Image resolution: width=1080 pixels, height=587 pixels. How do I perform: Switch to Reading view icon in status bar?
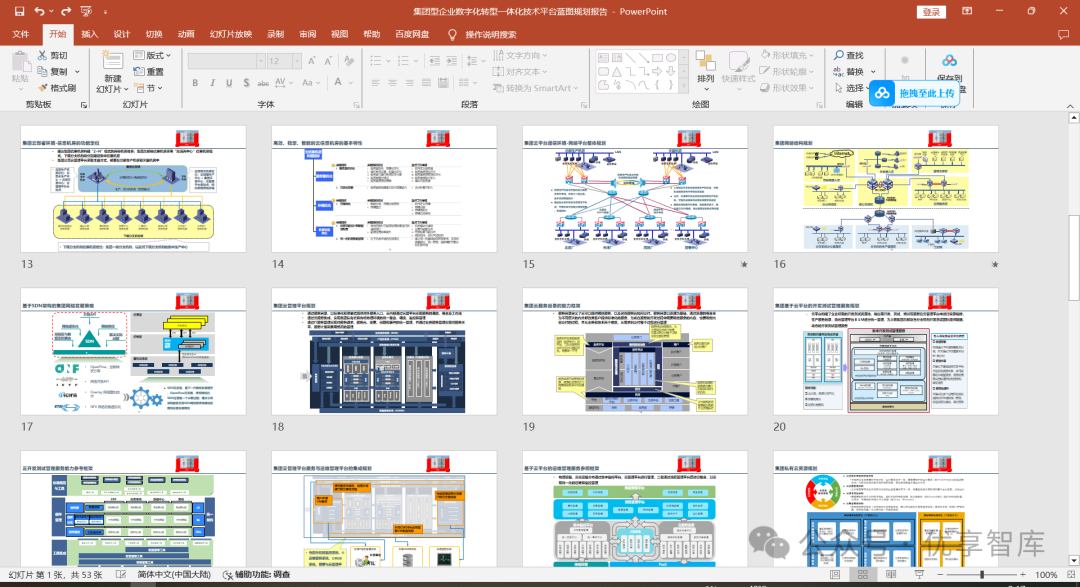891,574
